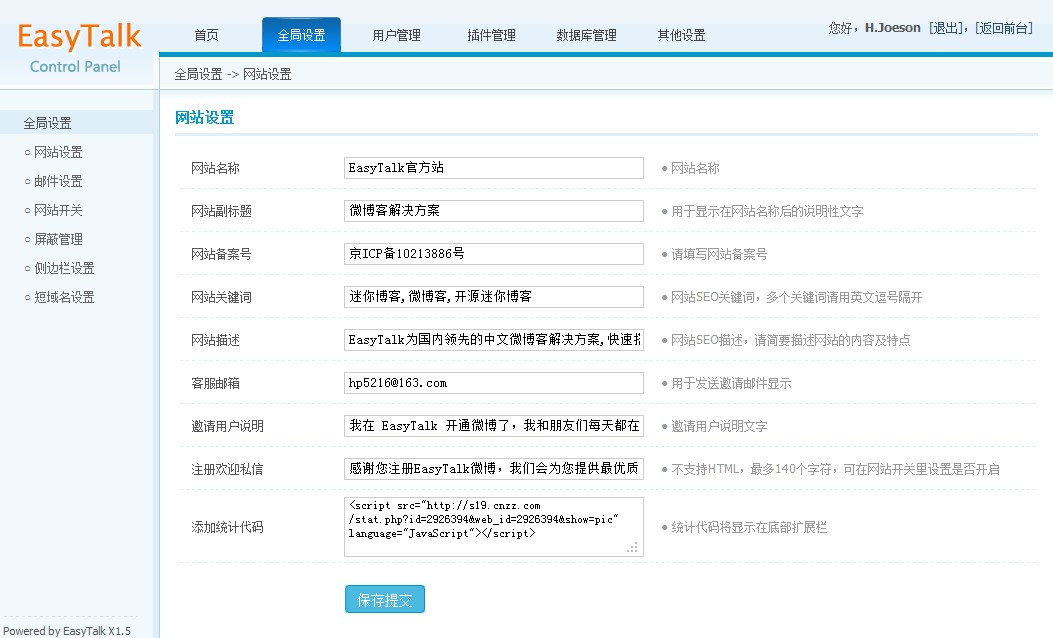Click into the 网站备案号 field
The image size is (1053, 638).
point(493,254)
